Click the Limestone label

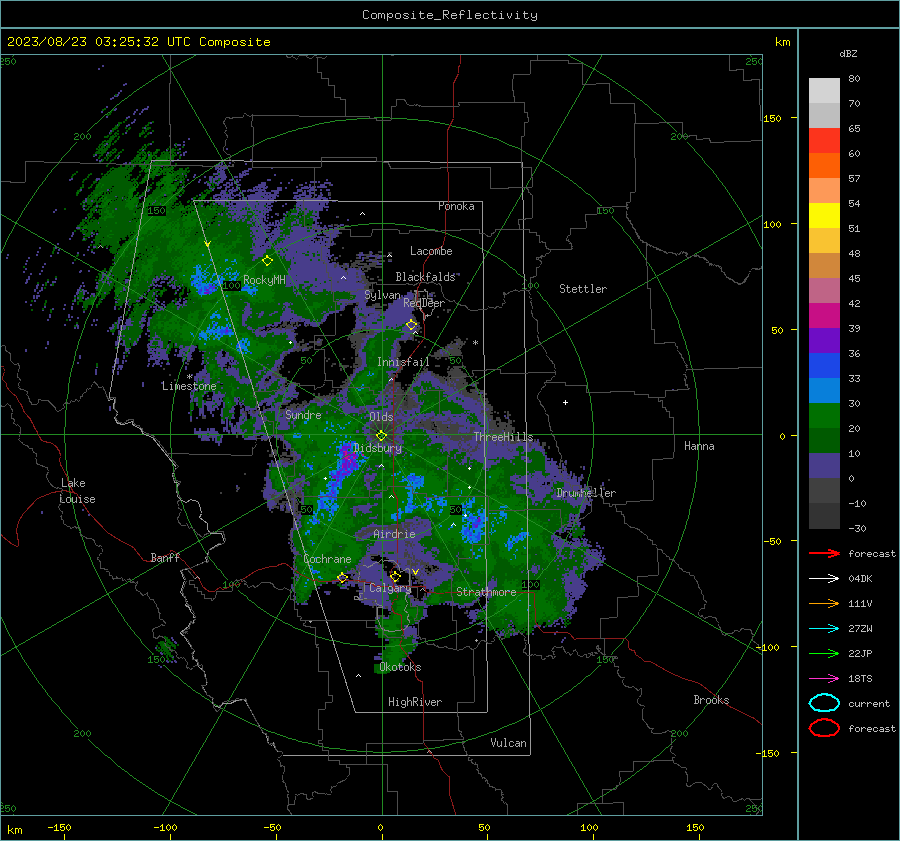189,386
